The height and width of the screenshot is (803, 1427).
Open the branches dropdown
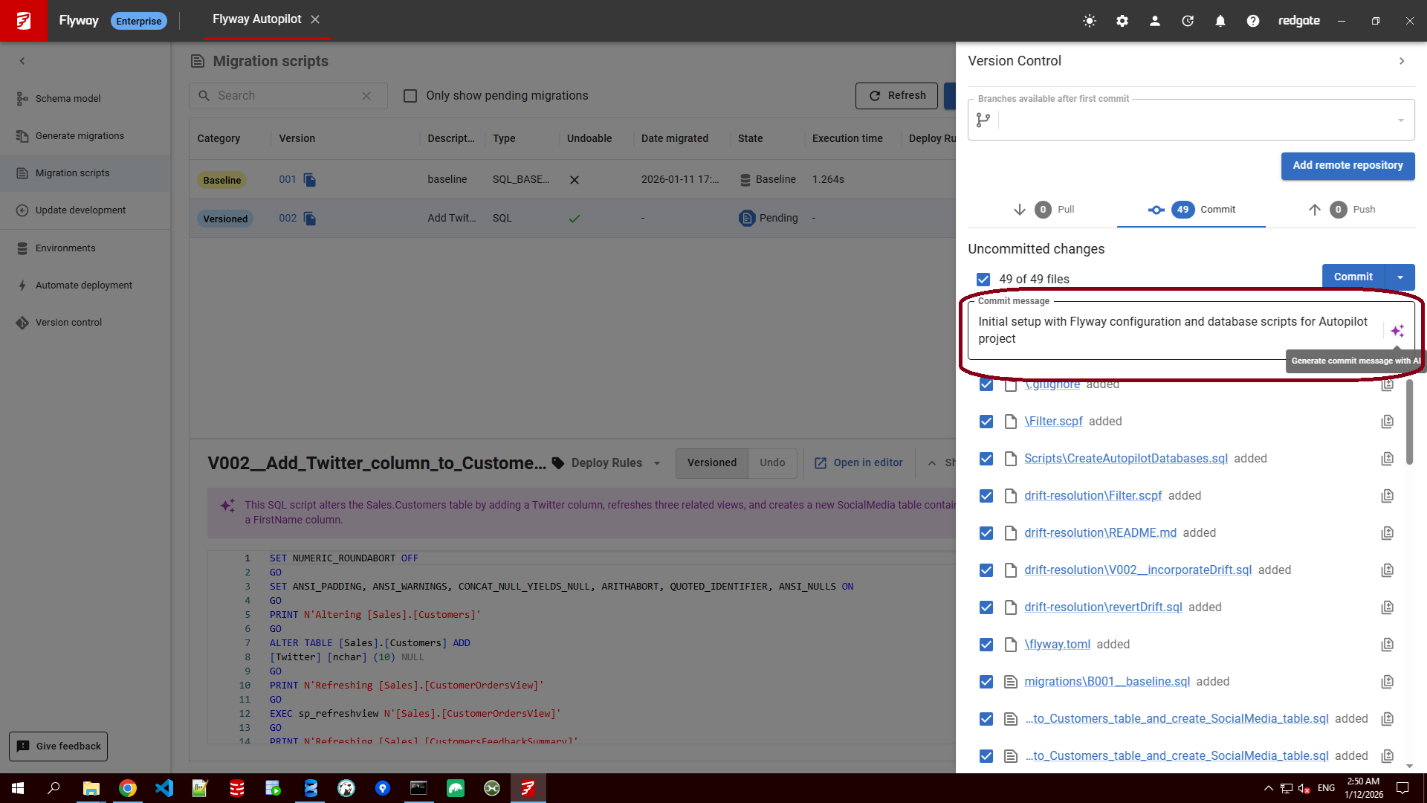coord(1399,120)
